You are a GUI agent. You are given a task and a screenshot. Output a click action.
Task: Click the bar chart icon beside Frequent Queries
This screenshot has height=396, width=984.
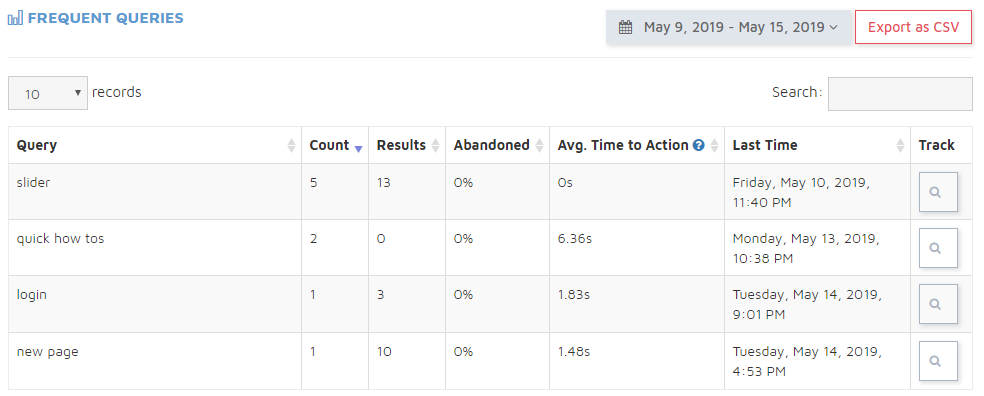pyautogui.click(x=15, y=18)
